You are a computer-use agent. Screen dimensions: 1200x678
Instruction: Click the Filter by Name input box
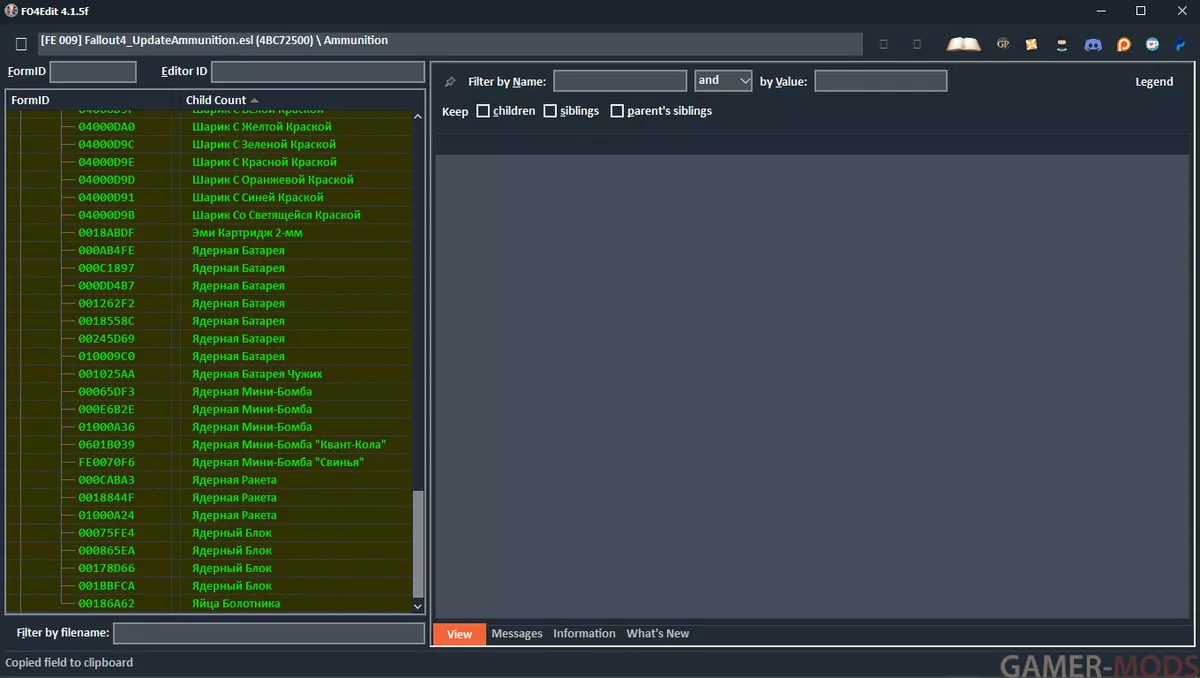coord(620,81)
